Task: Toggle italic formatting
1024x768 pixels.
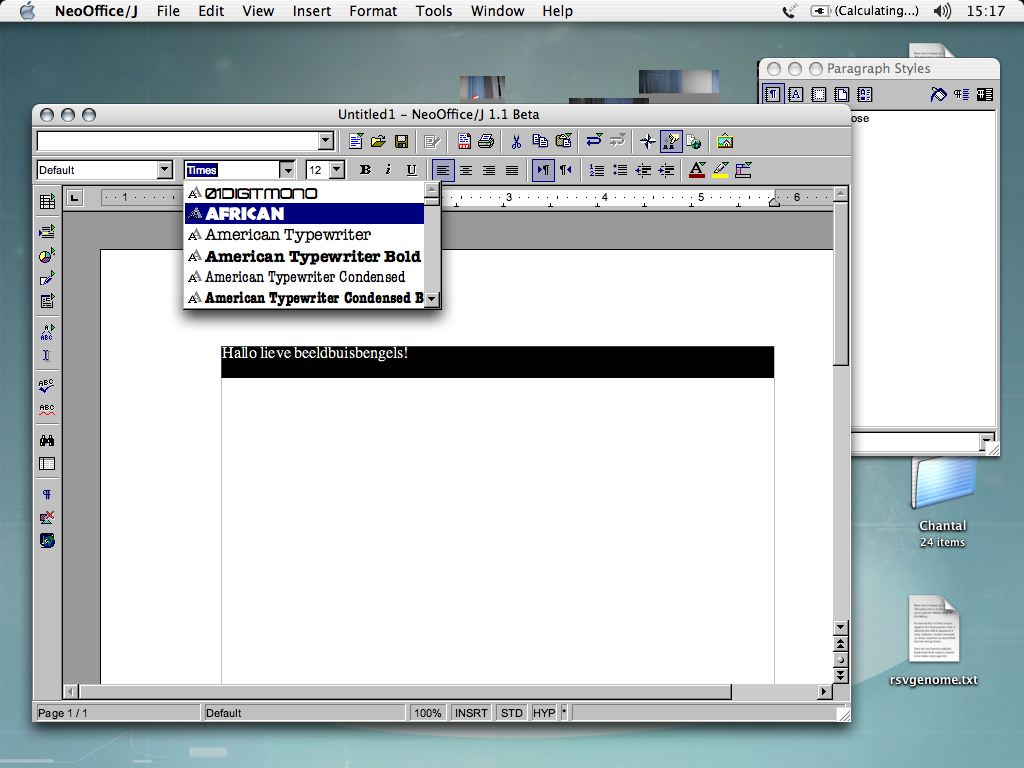Action: [388, 170]
